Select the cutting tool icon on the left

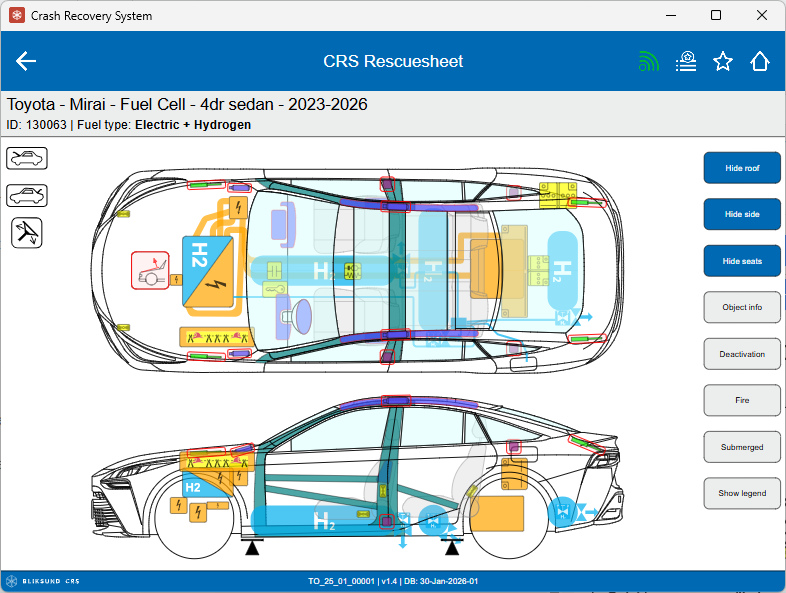tap(27, 232)
